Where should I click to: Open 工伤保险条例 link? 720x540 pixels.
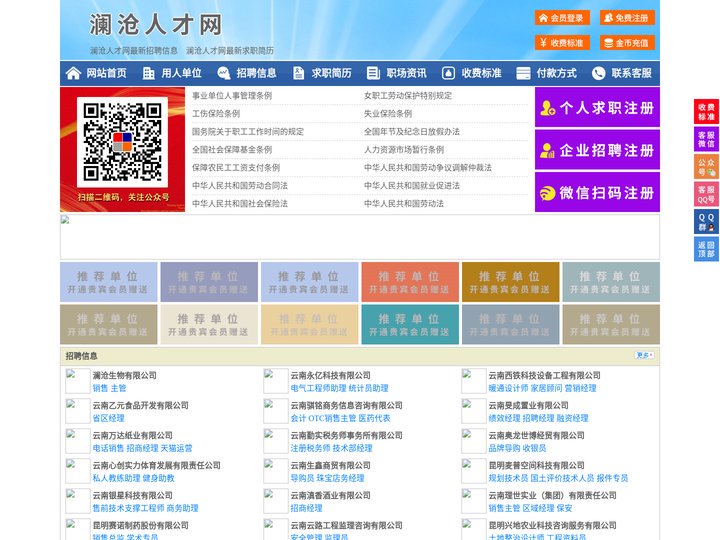tap(216, 113)
